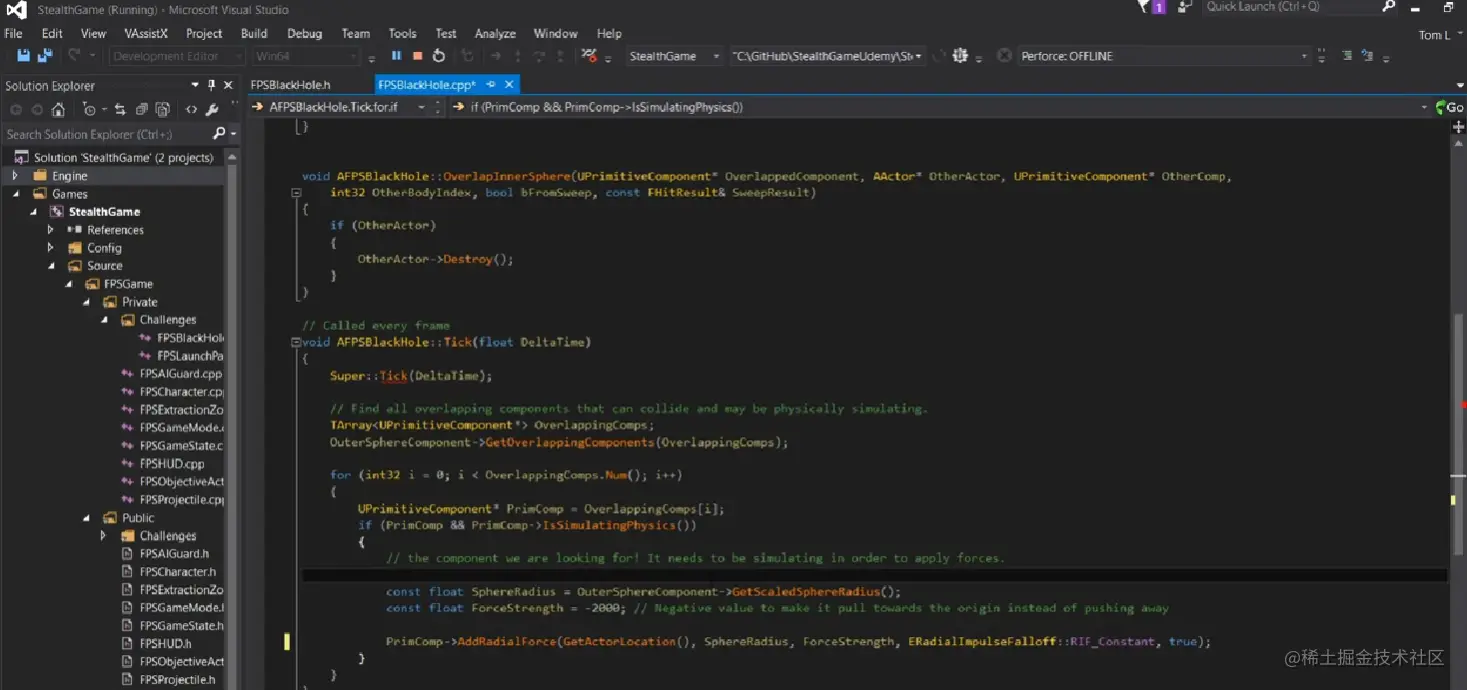Open the StealthGame startup project dropdown
This screenshot has height=690, width=1467.
(716, 56)
